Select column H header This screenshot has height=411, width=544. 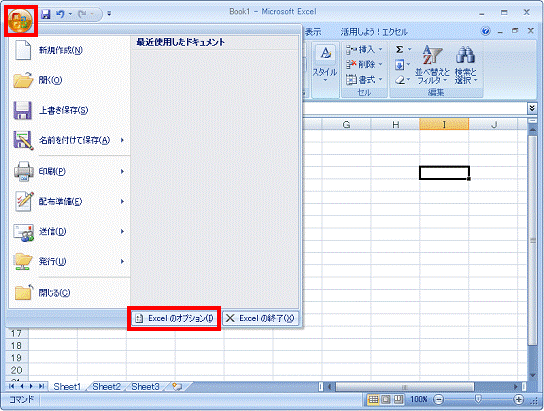(x=395, y=125)
